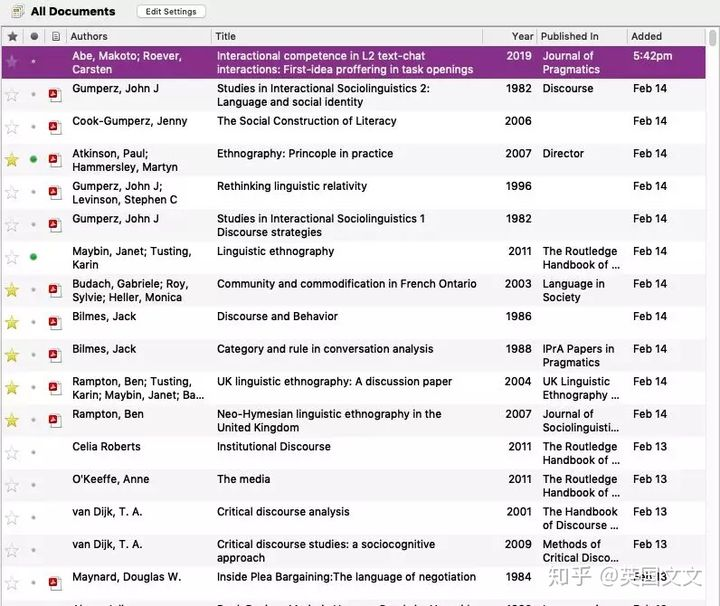
Task: Toggle green unread dot on Atkinson Ethnography row
Action: coord(34,159)
